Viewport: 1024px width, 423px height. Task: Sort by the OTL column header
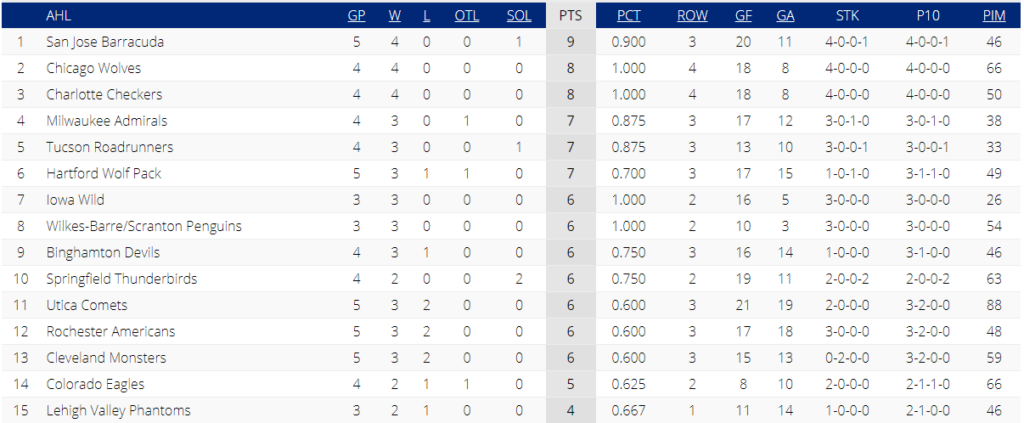[x=466, y=16]
